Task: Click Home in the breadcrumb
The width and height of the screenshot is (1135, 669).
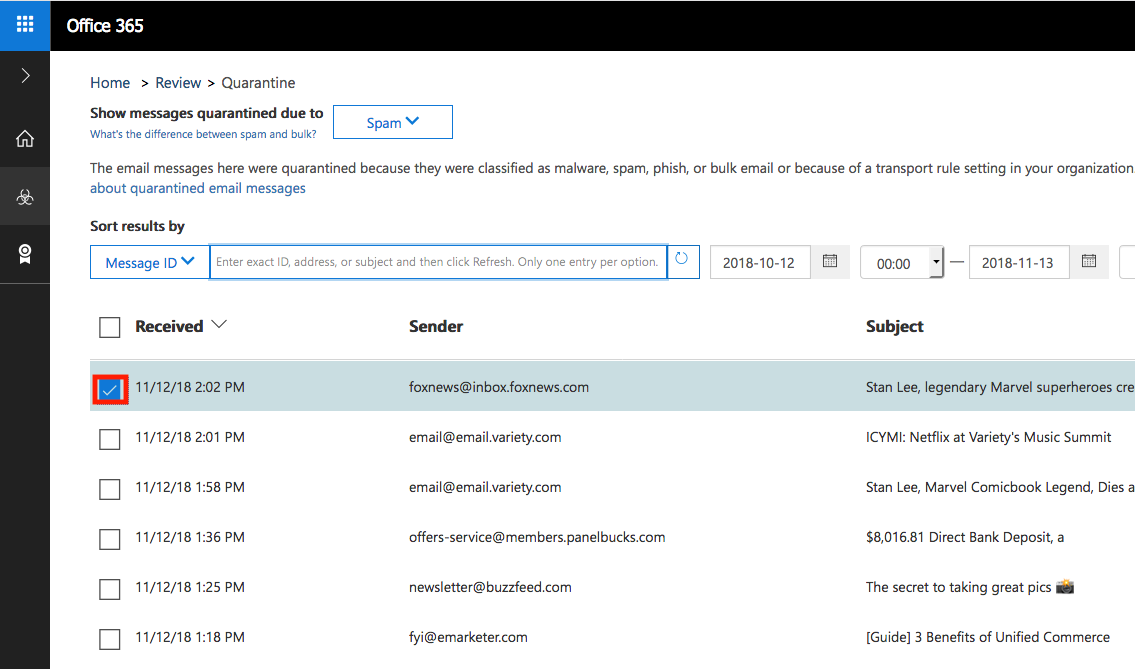Action: [x=110, y=83]
